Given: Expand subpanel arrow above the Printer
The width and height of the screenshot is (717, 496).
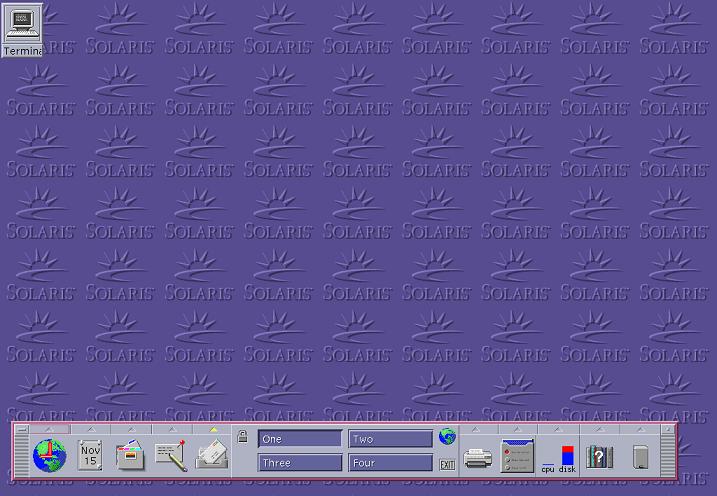Looking at the screenshot, I should tap(476, 429).
